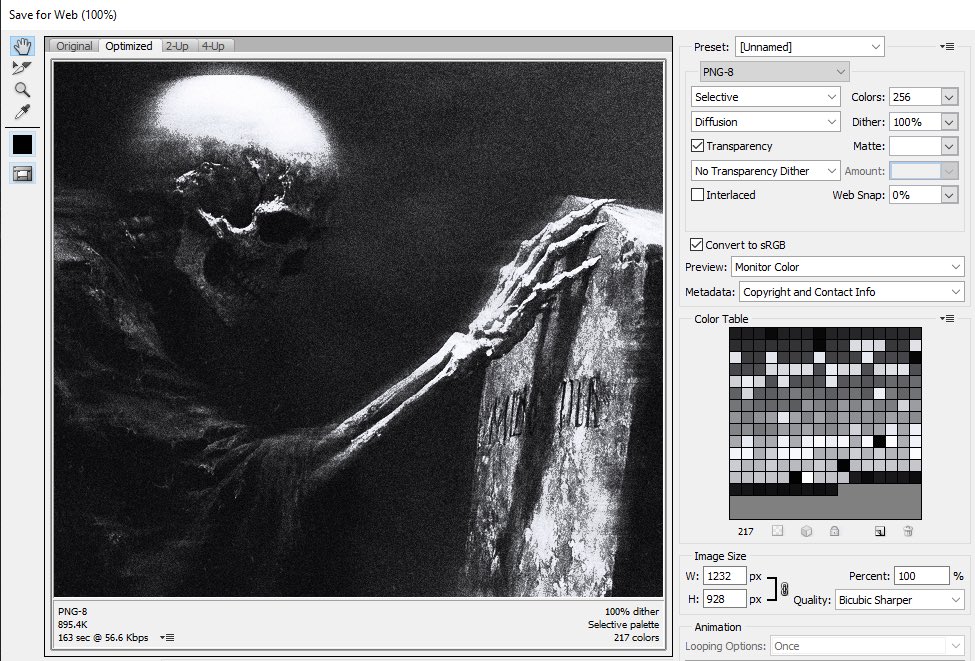This screenshot has width=975, height=661.
Task: Open the Optimize menu next to Preset
Action: point(947,47)
